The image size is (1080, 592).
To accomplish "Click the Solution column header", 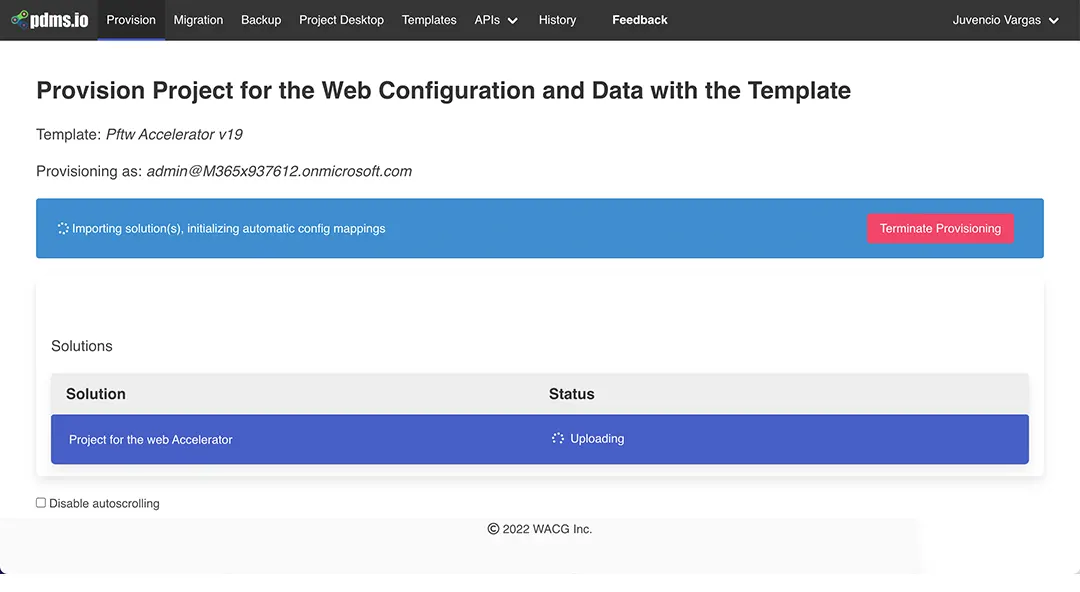I will 96,394.
